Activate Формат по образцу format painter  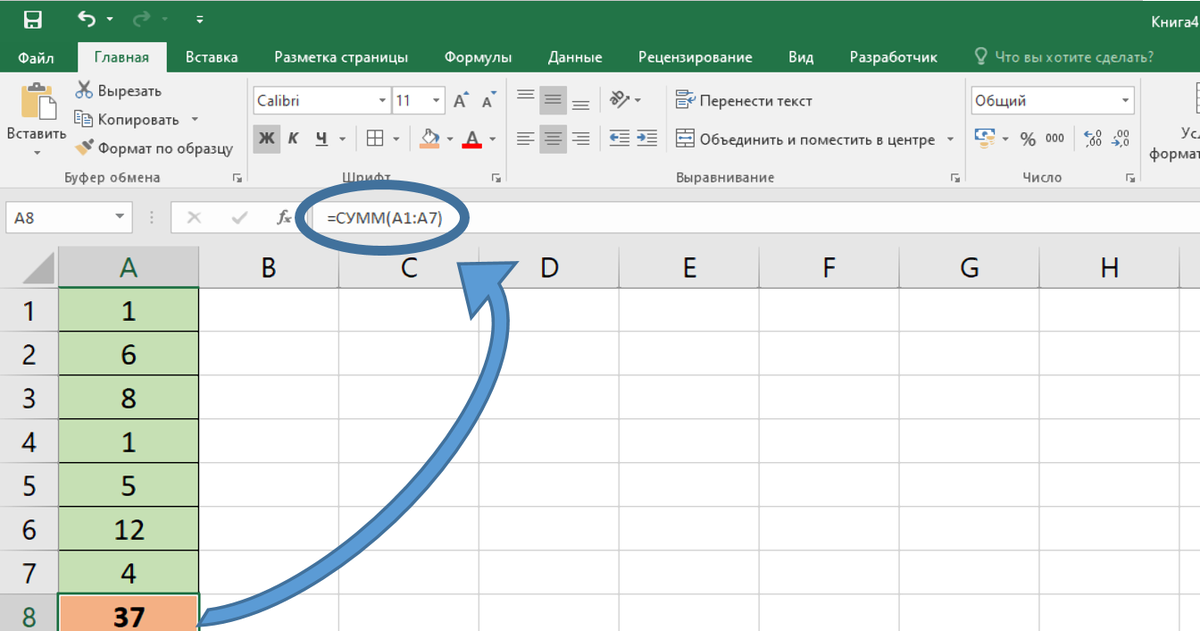coord(154,148)
